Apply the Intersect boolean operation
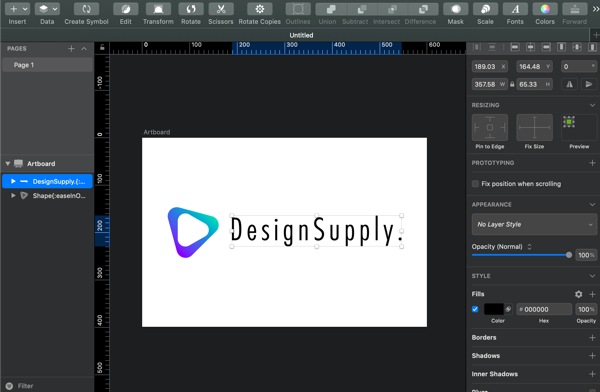The width and height of the screenshot is (600, 392). tap(392, 9)
